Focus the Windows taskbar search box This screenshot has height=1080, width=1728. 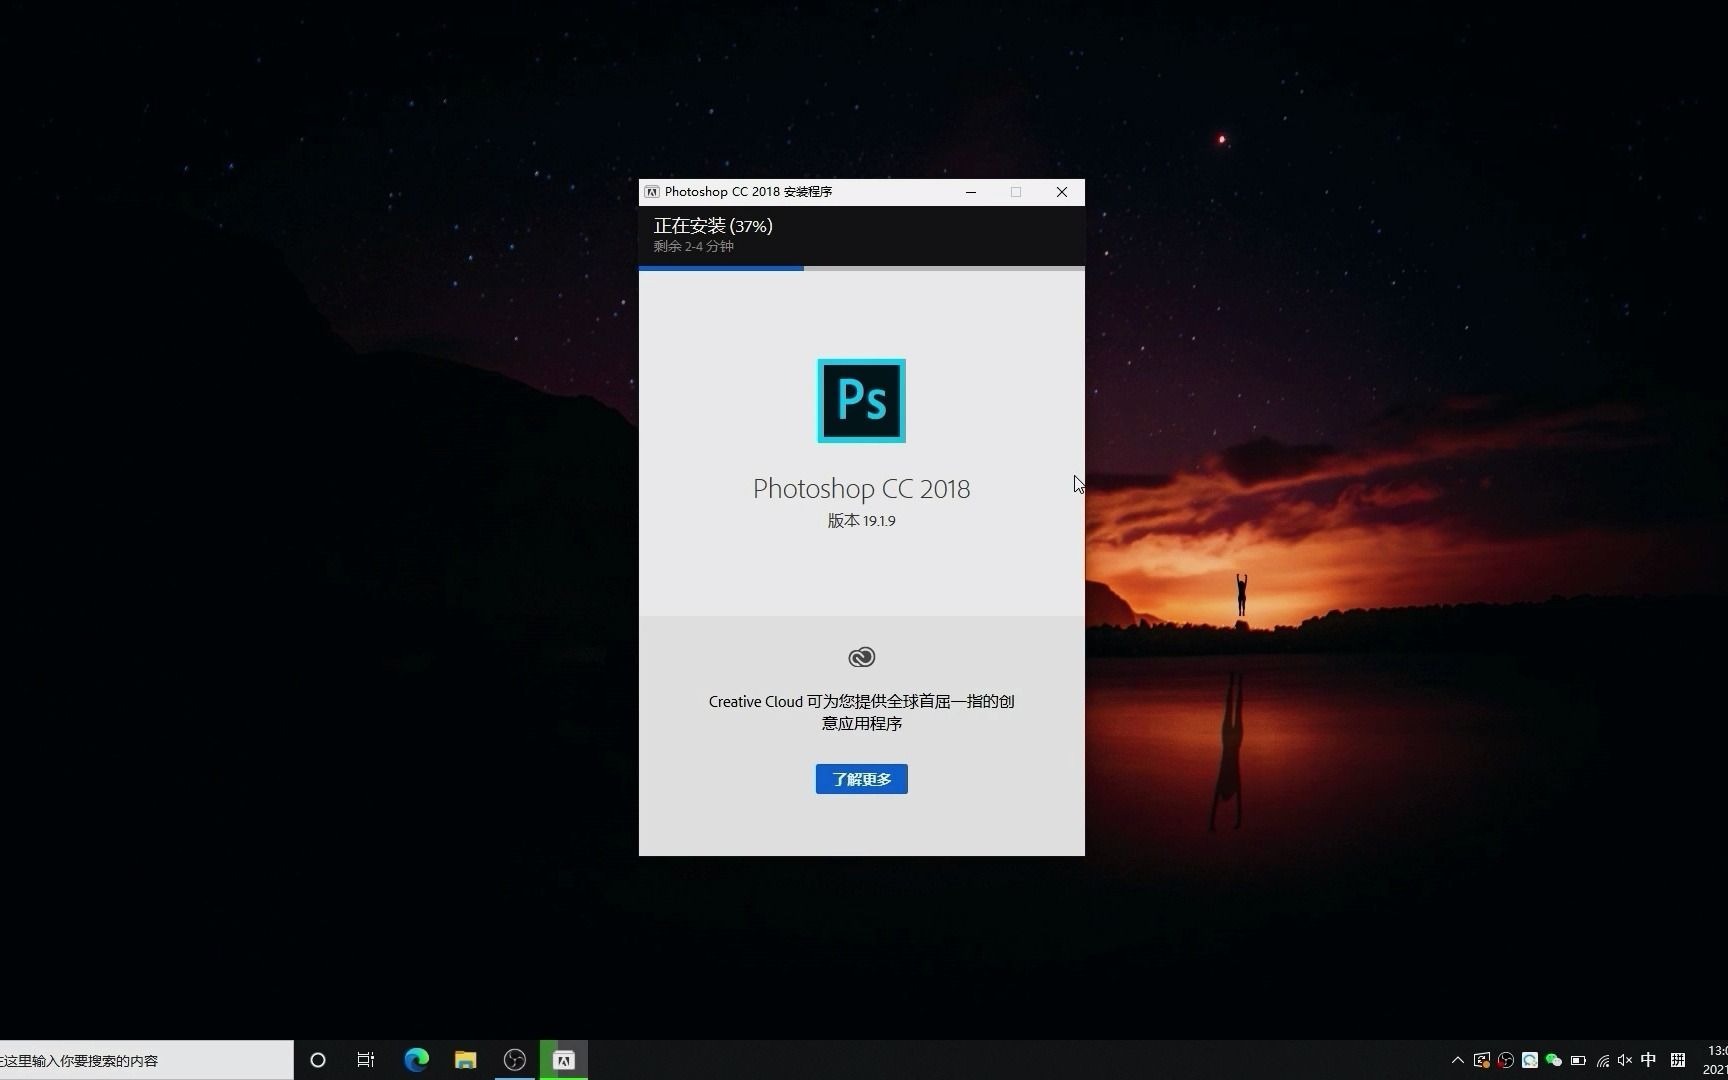[147, 1060]
